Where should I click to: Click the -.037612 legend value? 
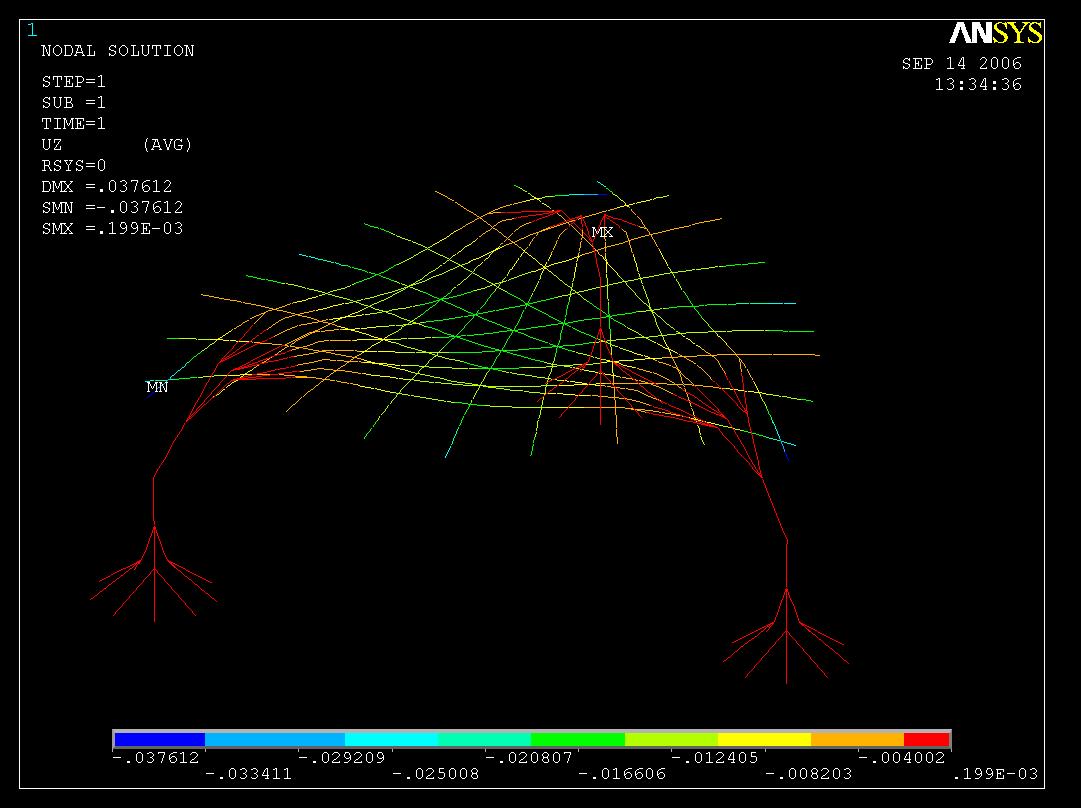pyautogui.click(x=156, y=758)
